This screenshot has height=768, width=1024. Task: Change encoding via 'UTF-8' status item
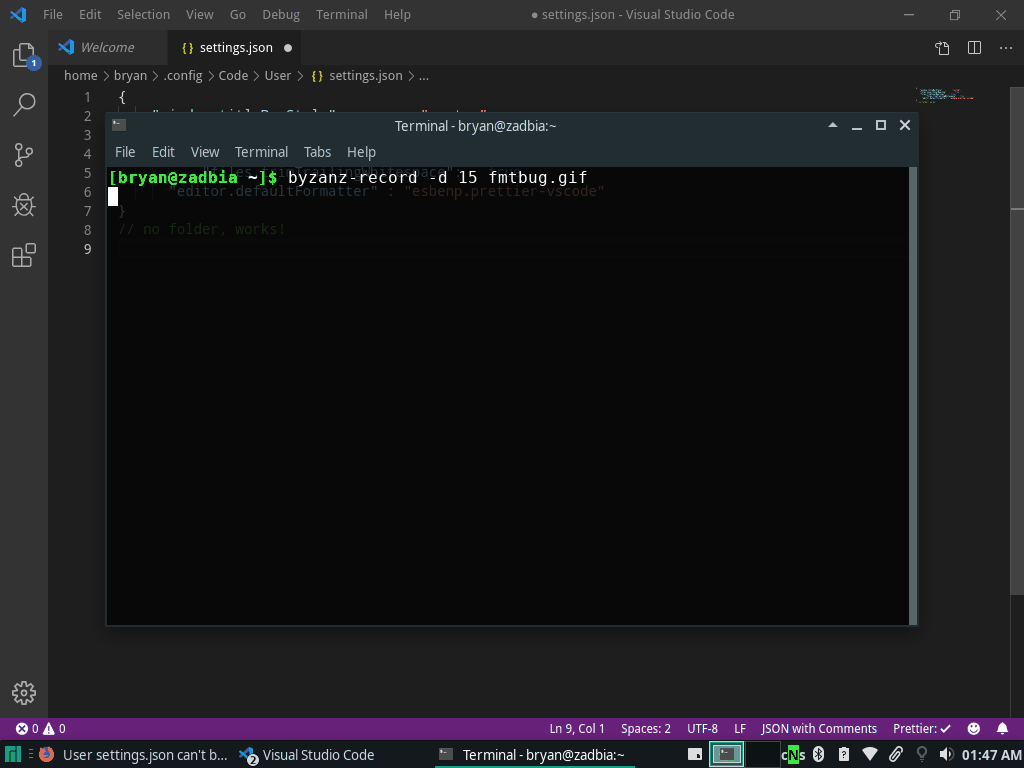point(702,728)
